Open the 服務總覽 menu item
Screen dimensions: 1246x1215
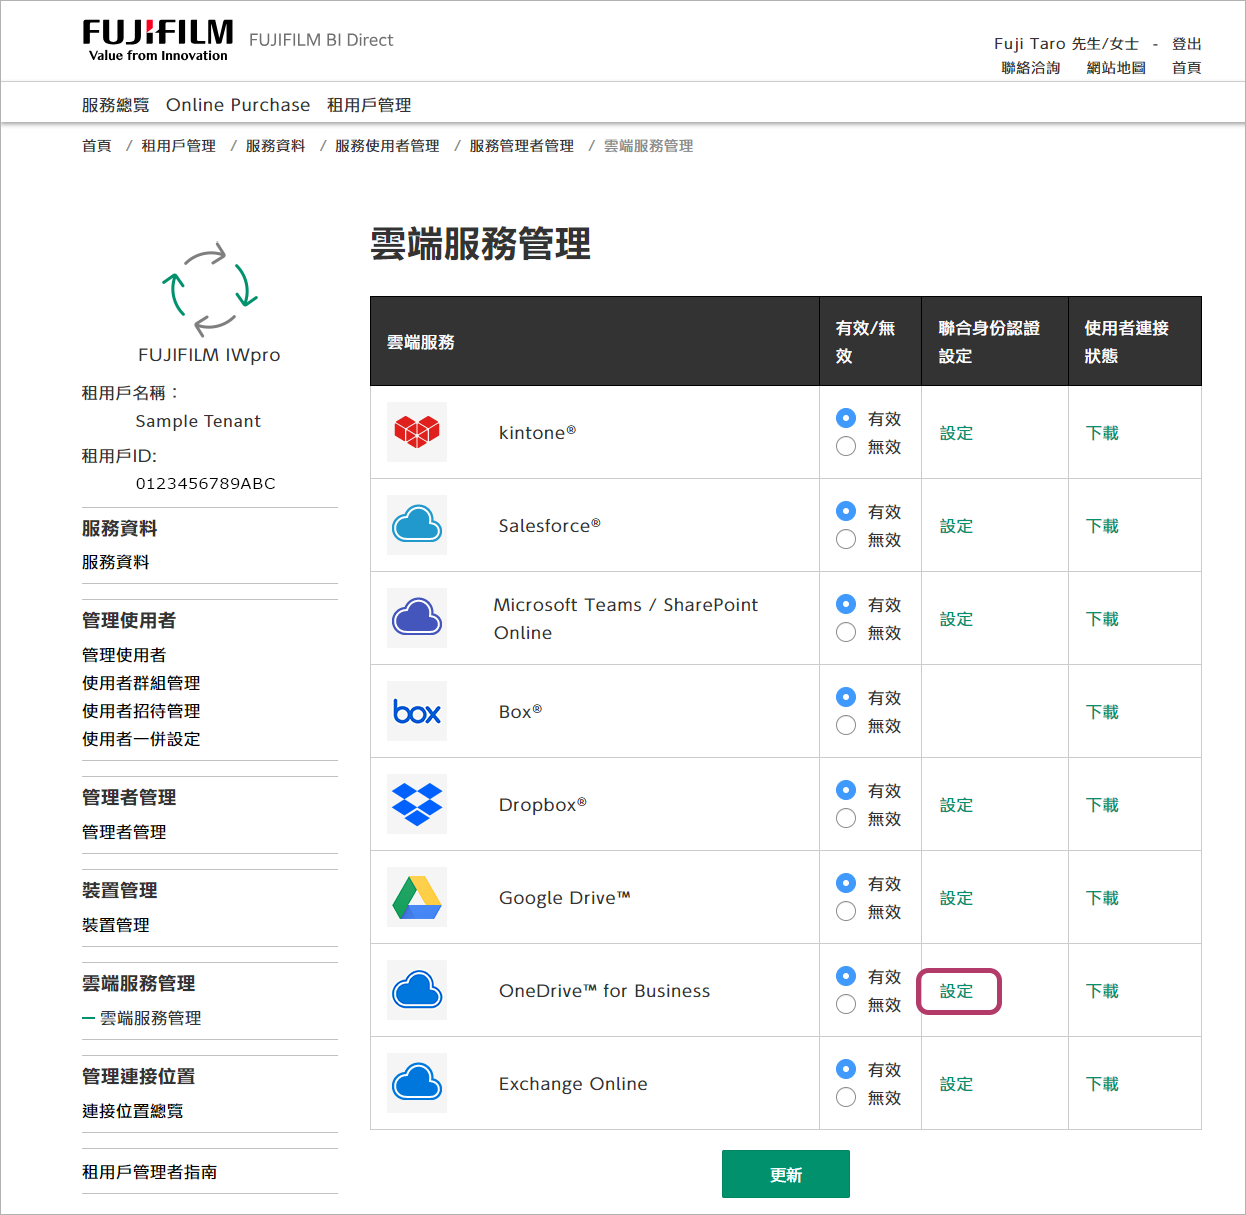tap(115, 105)
